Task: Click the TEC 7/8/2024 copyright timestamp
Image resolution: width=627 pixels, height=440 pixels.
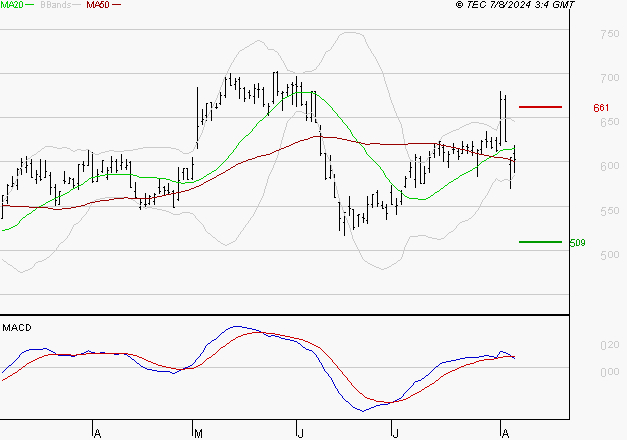Action: pos(515,5)
